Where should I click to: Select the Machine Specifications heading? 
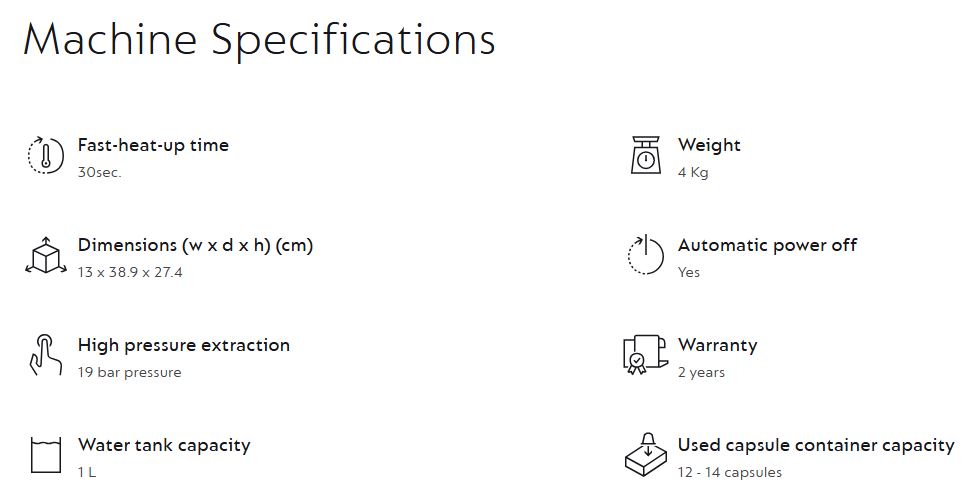(x=259, y=40)
